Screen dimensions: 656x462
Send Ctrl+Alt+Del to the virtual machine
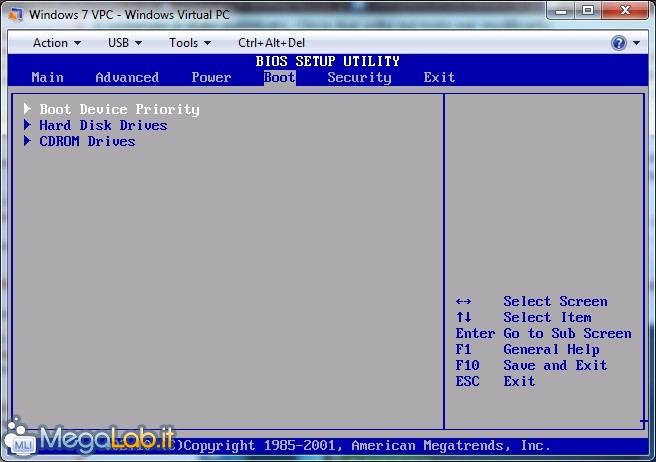[271, 43]
